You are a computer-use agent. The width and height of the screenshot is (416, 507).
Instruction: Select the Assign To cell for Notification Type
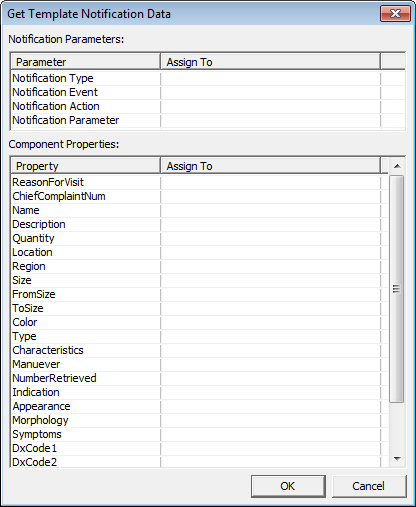(x=270, y=78)
